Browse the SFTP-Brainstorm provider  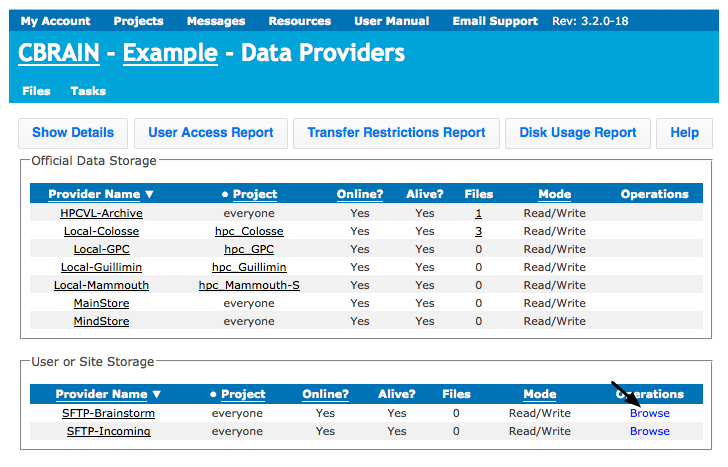click(x=650, y=413)
